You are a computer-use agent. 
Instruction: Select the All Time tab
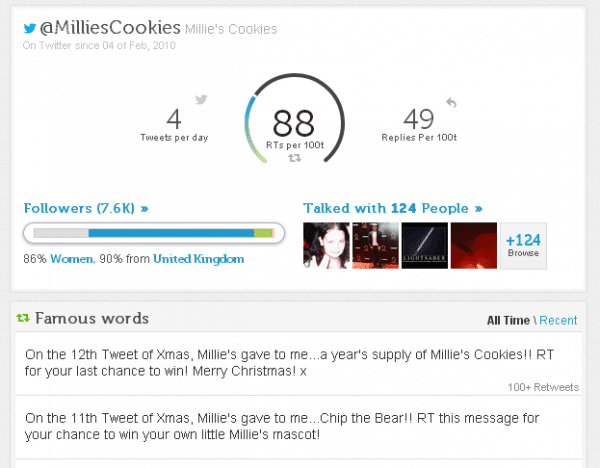point(508,320)
